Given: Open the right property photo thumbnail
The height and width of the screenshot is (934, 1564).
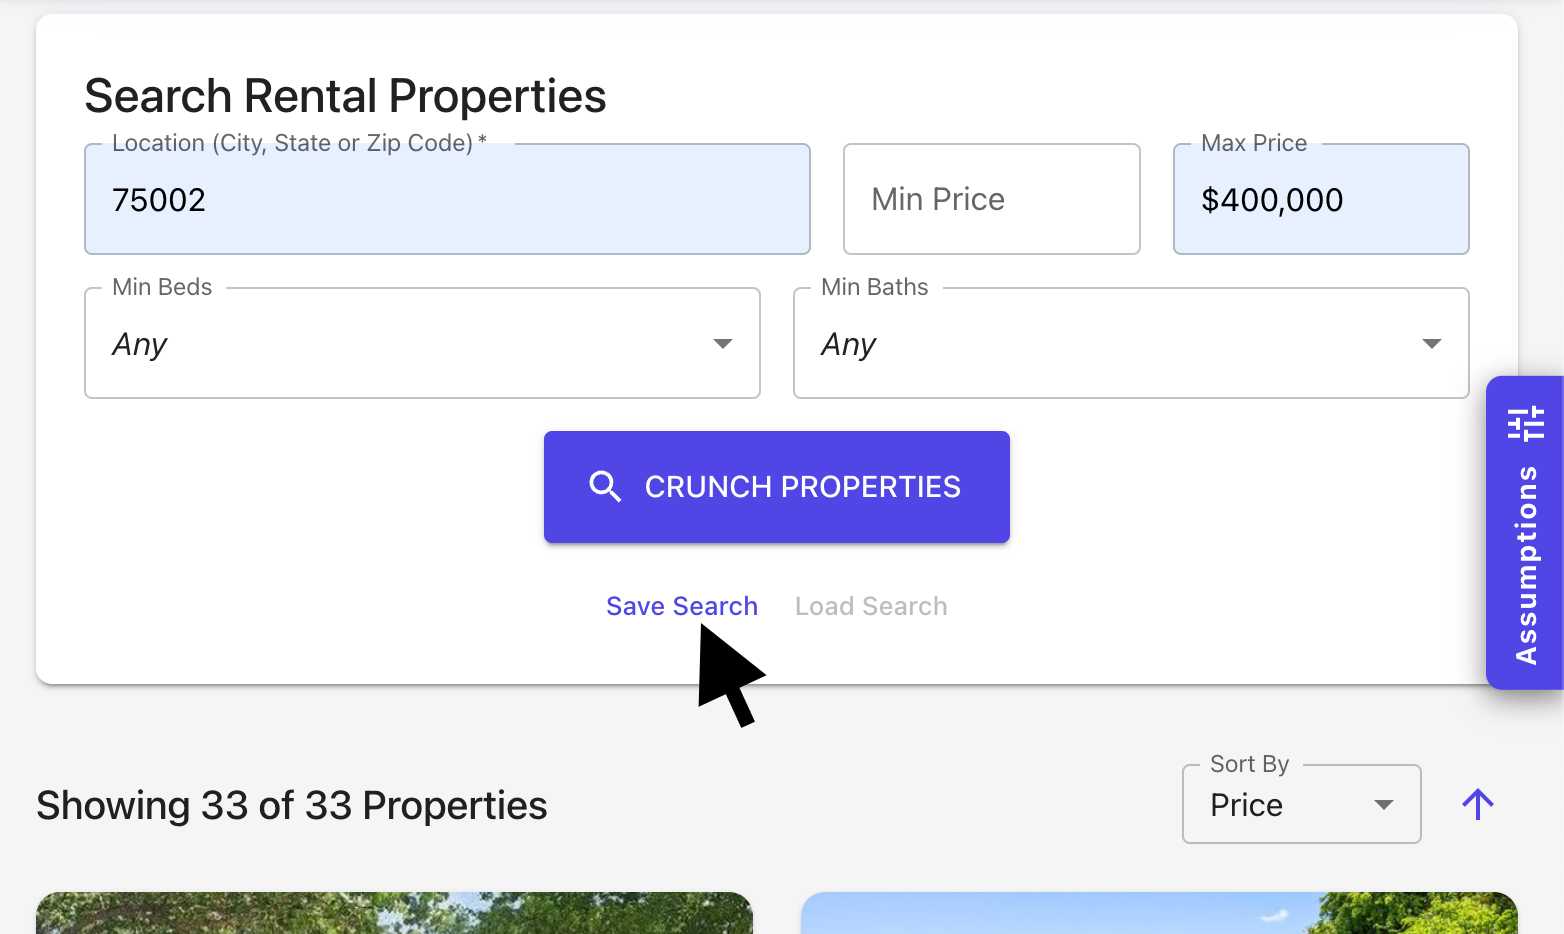Looking at the screenshot, I should [x=1159, y=913].
